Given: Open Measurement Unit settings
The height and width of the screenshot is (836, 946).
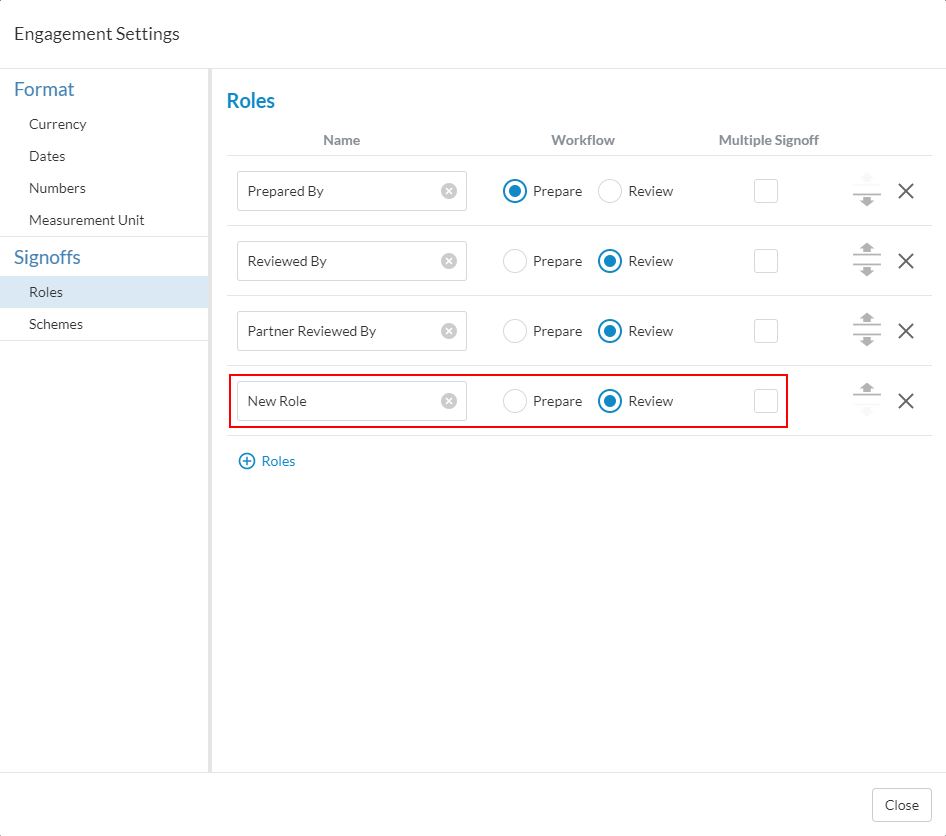Looking at the screenshot, I should coord(87,220).
